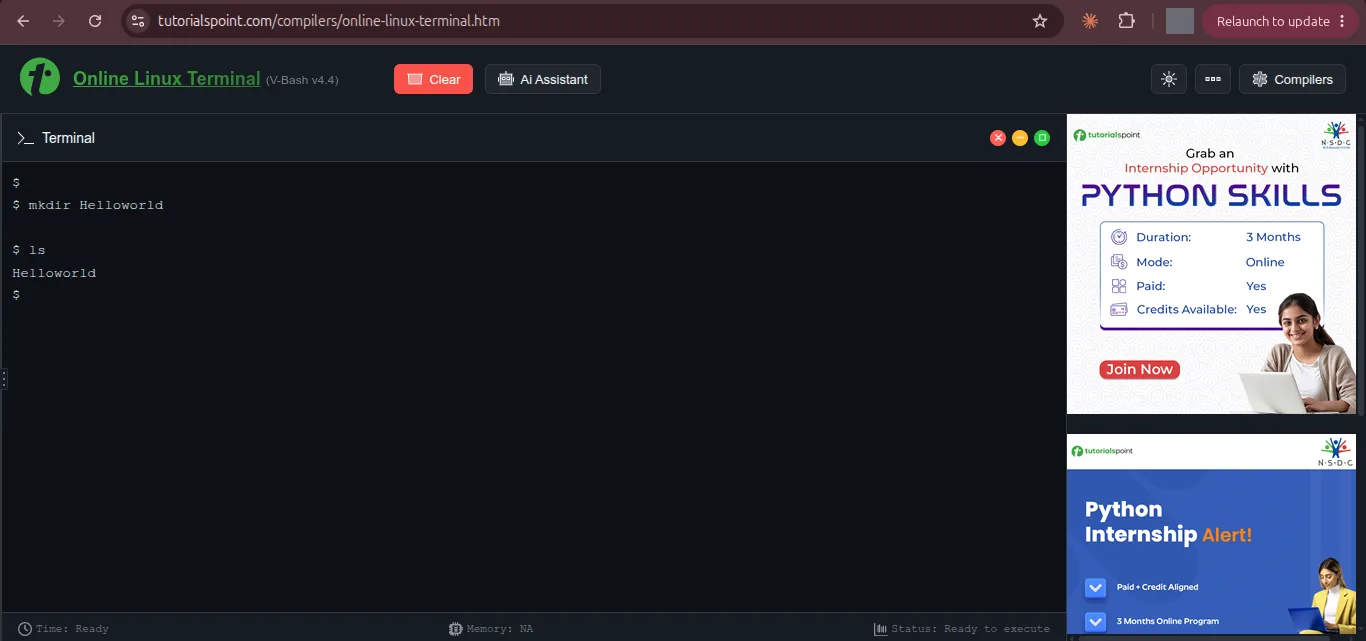The image size is (1366, 641).
Task: Open the Extensions puzzle icon
Action: click(x=1126, y=21)
